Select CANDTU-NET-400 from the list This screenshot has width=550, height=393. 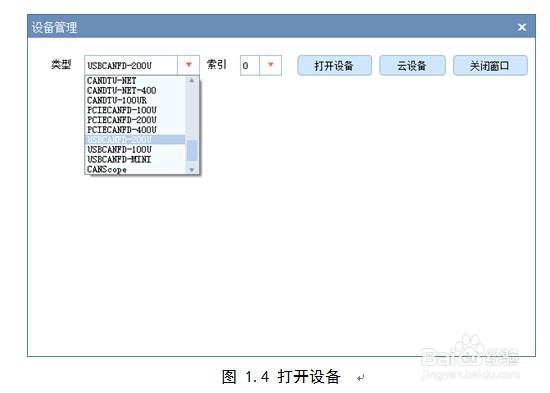(135, 91)
